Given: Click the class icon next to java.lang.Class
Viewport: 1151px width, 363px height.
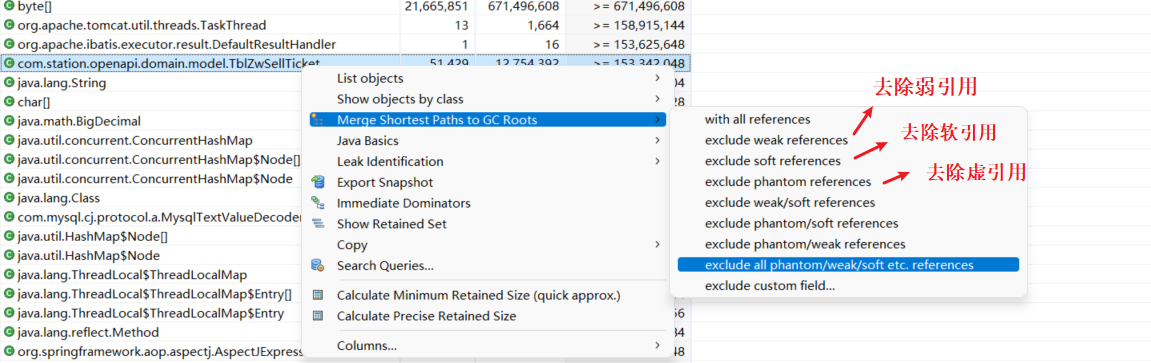Looking at the screenshot, I should [9, 198].
